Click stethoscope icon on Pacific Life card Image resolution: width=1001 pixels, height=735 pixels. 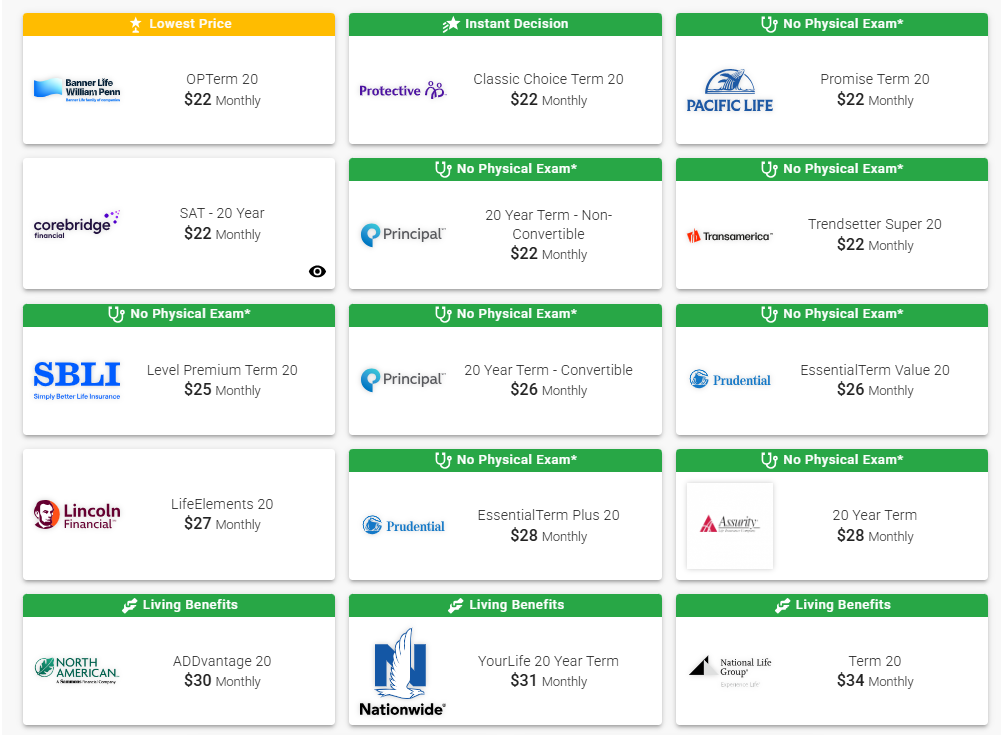[x=769, y=24]
